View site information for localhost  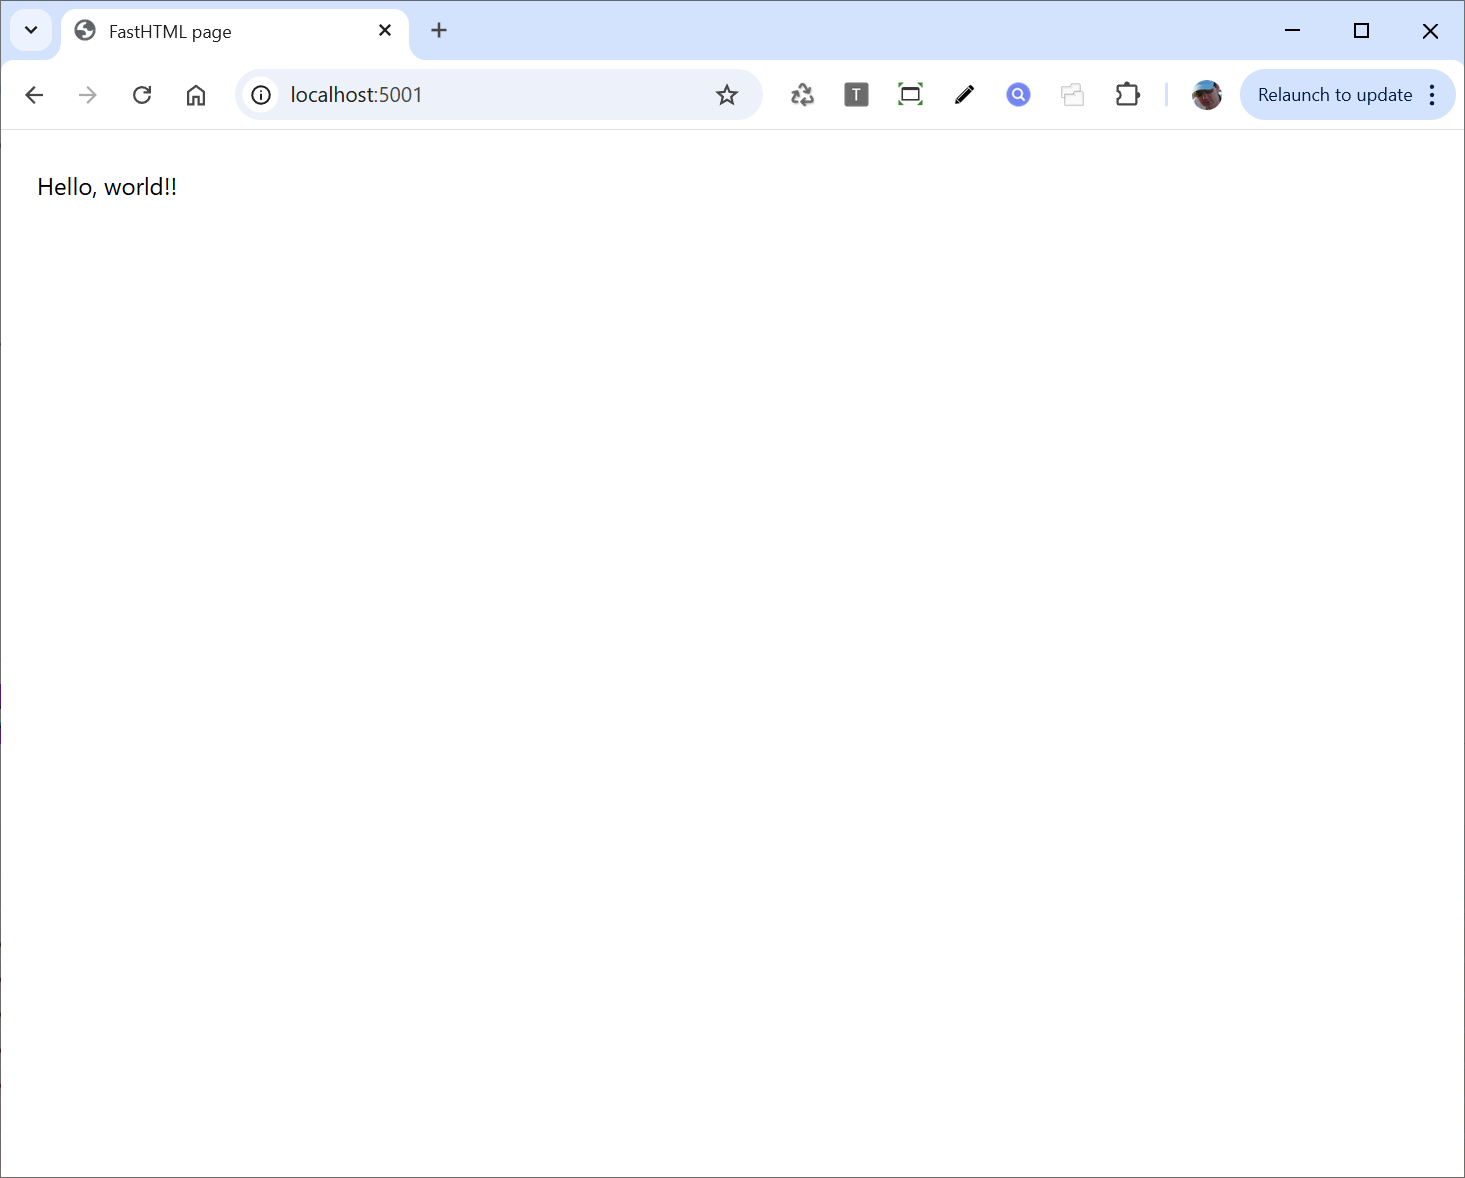point(261,95)
